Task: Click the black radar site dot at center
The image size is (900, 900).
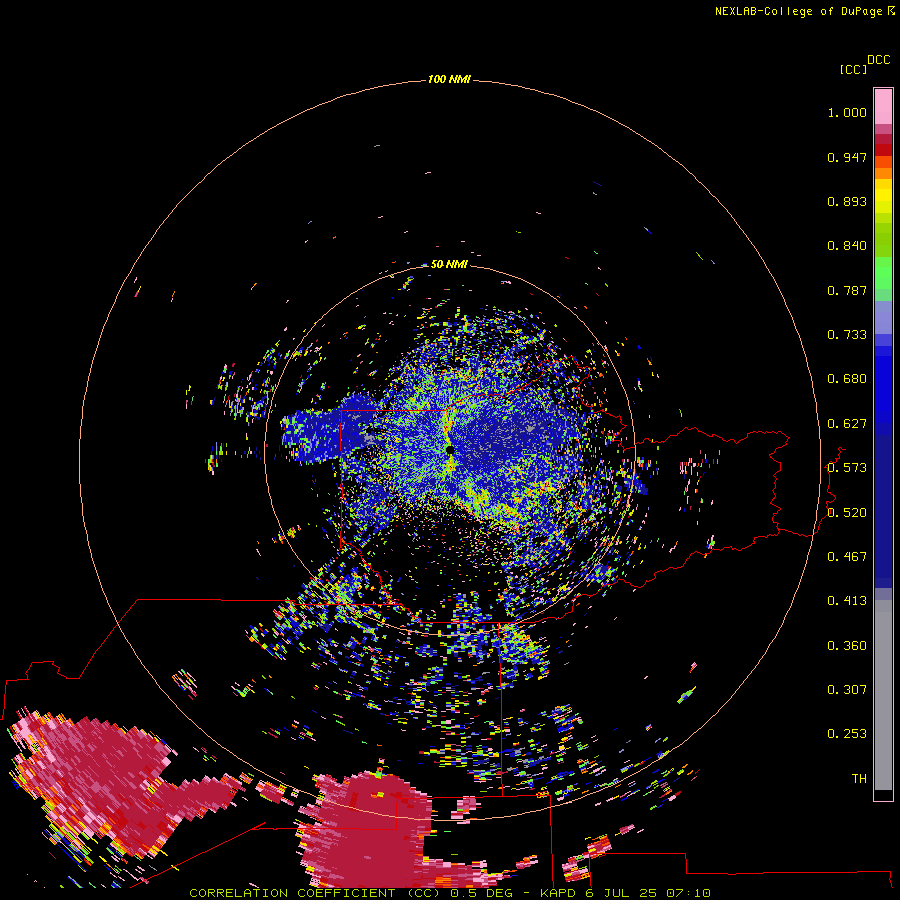Action: [x=449, y=449]
